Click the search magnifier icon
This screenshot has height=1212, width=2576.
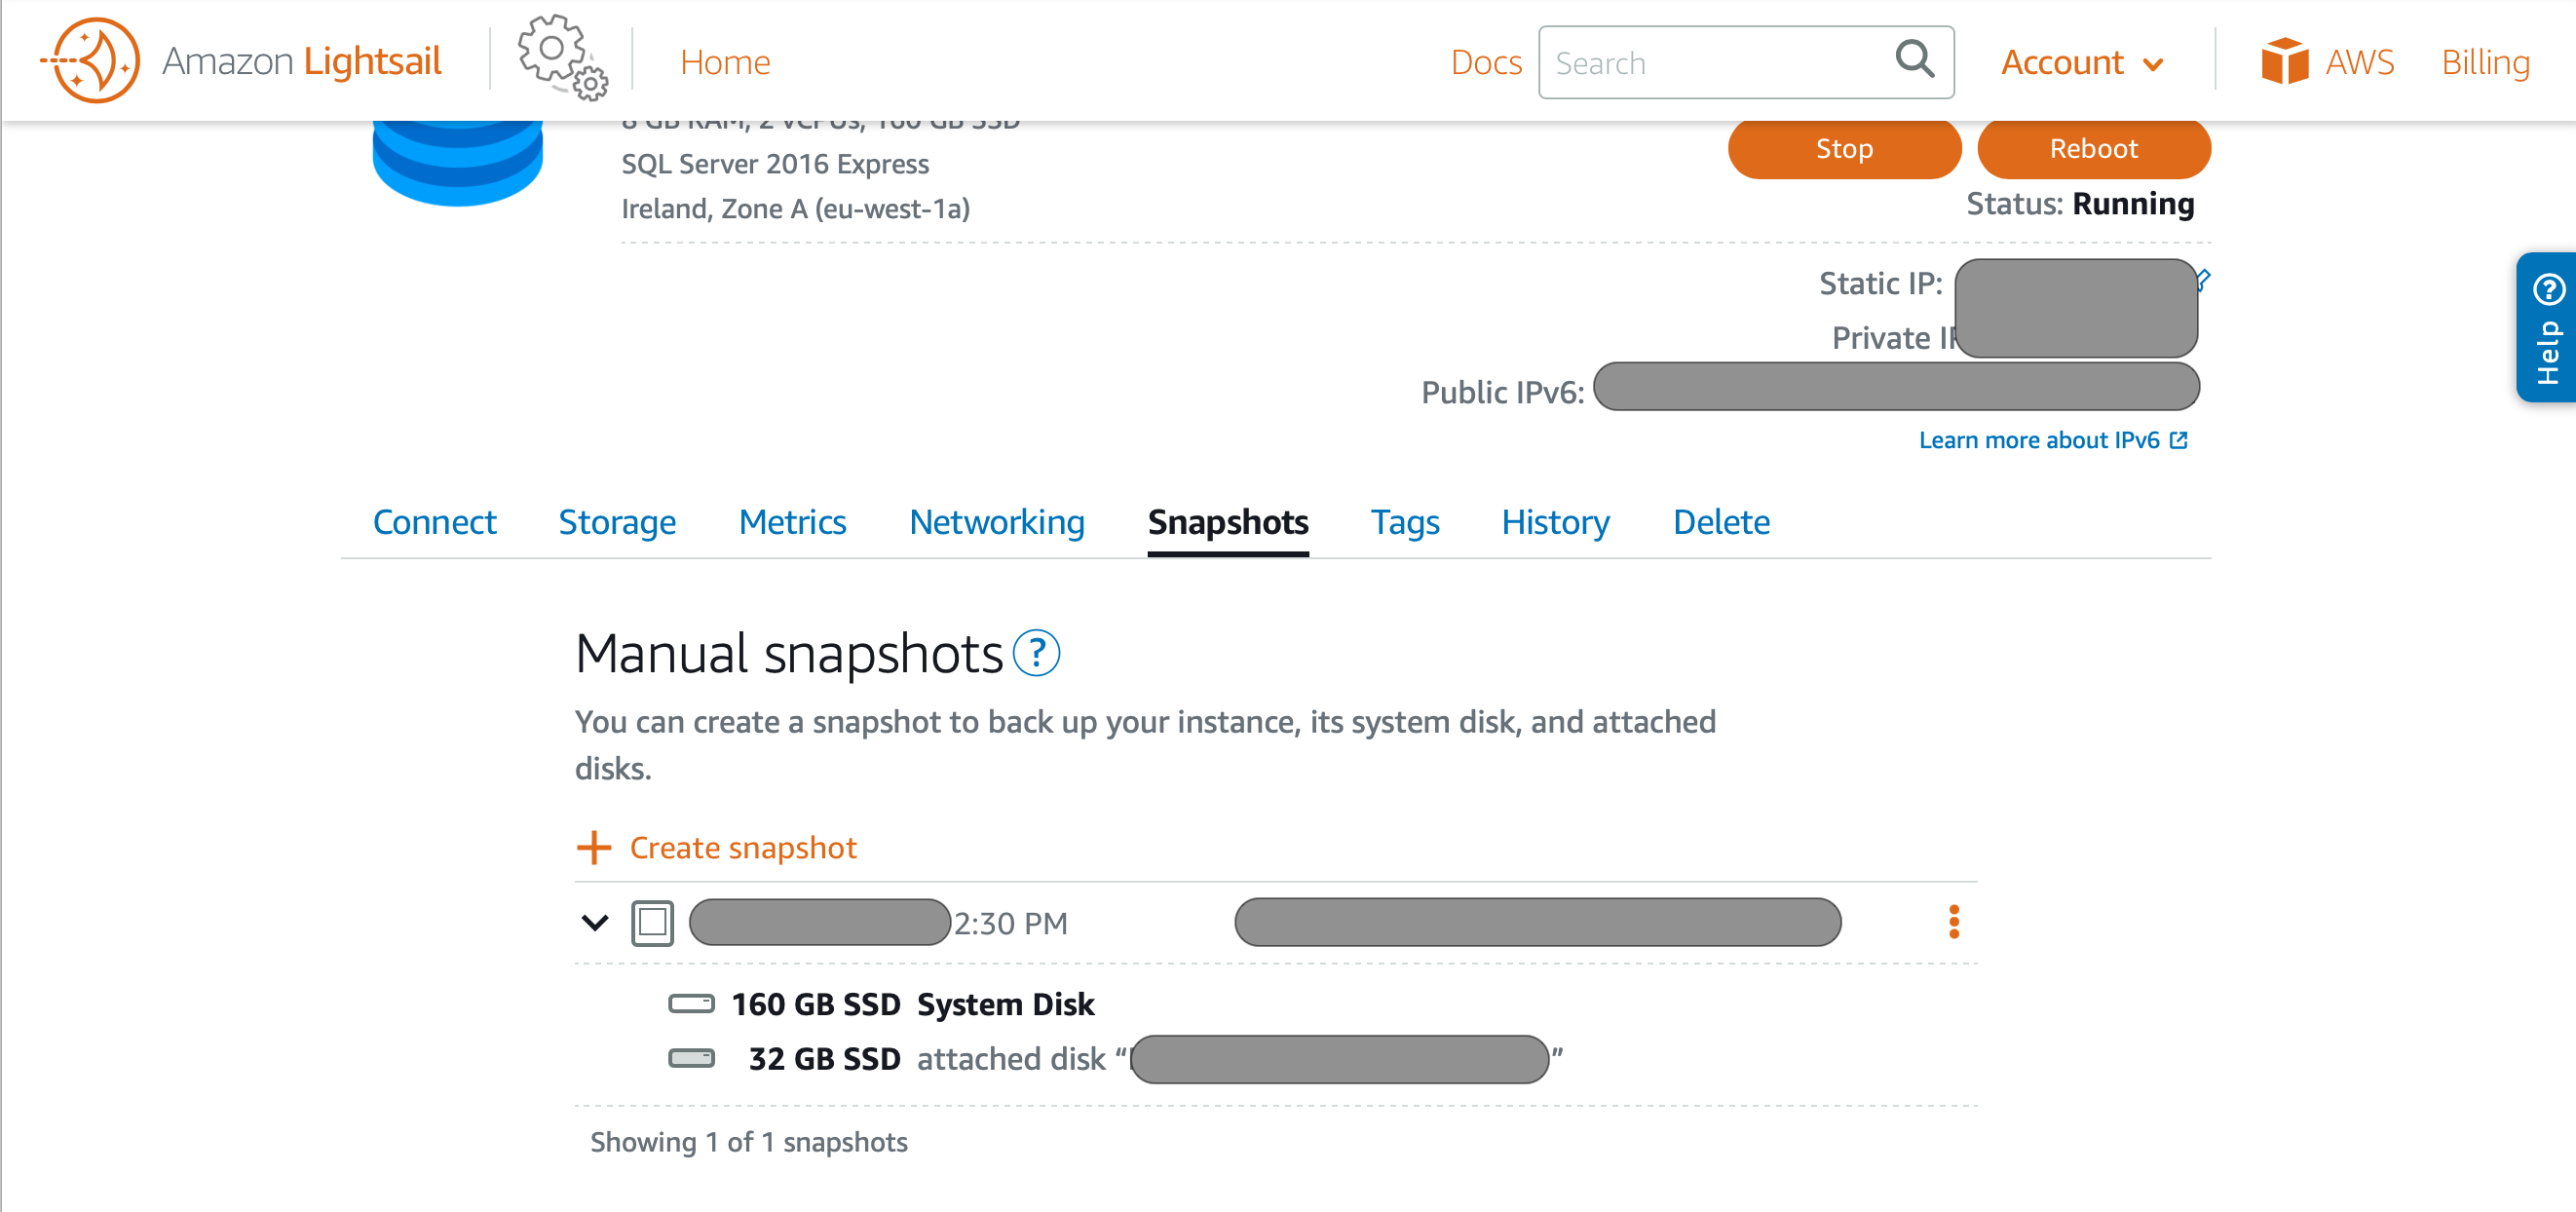(x=1914, y=59)
